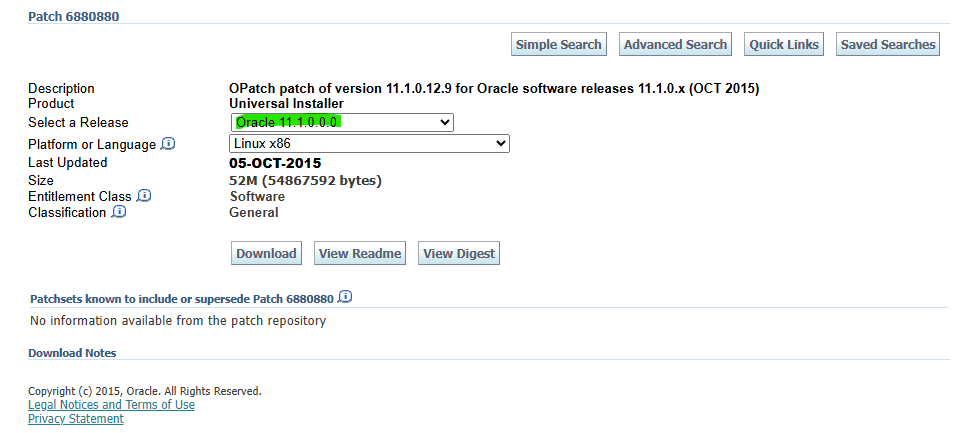Open the Privacy Statement link
Image resolution: width=970 pixels, height=433 pixels.
pos(75,419)
